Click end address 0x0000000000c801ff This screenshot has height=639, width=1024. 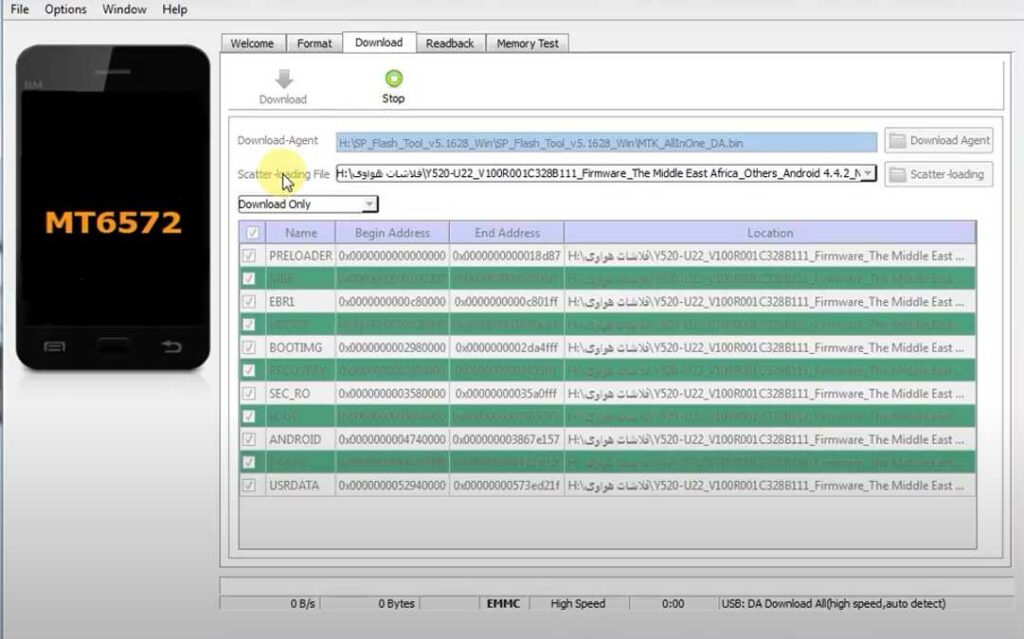coord(507,301)
